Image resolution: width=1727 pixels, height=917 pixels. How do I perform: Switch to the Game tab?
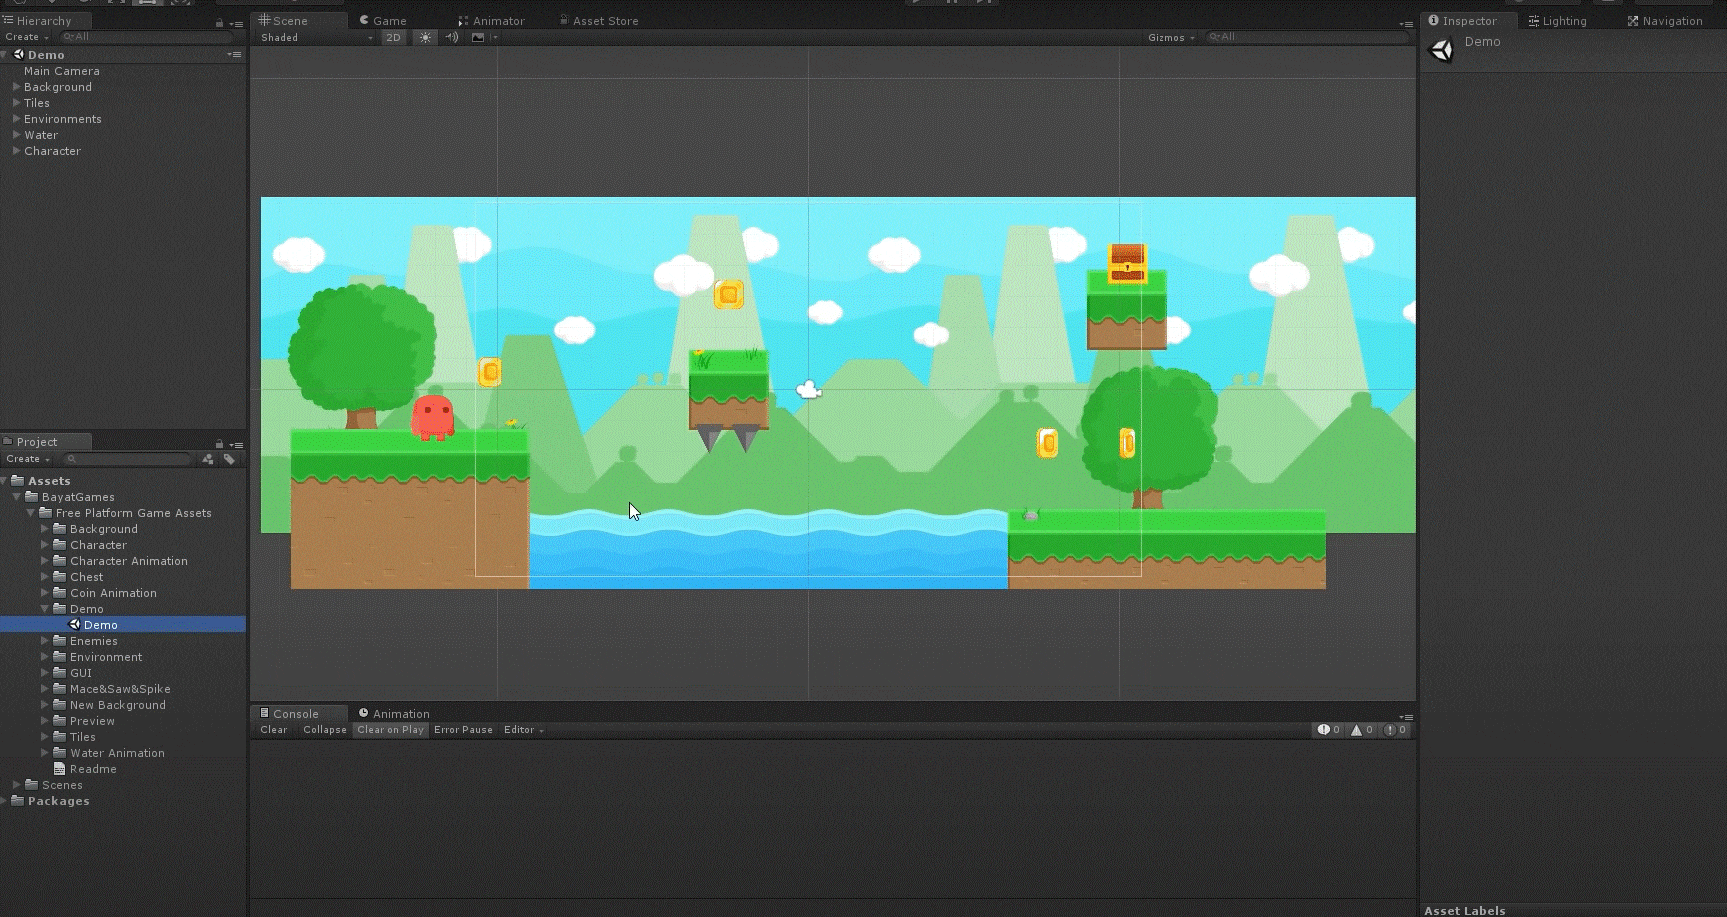click(x=384, y=21)
